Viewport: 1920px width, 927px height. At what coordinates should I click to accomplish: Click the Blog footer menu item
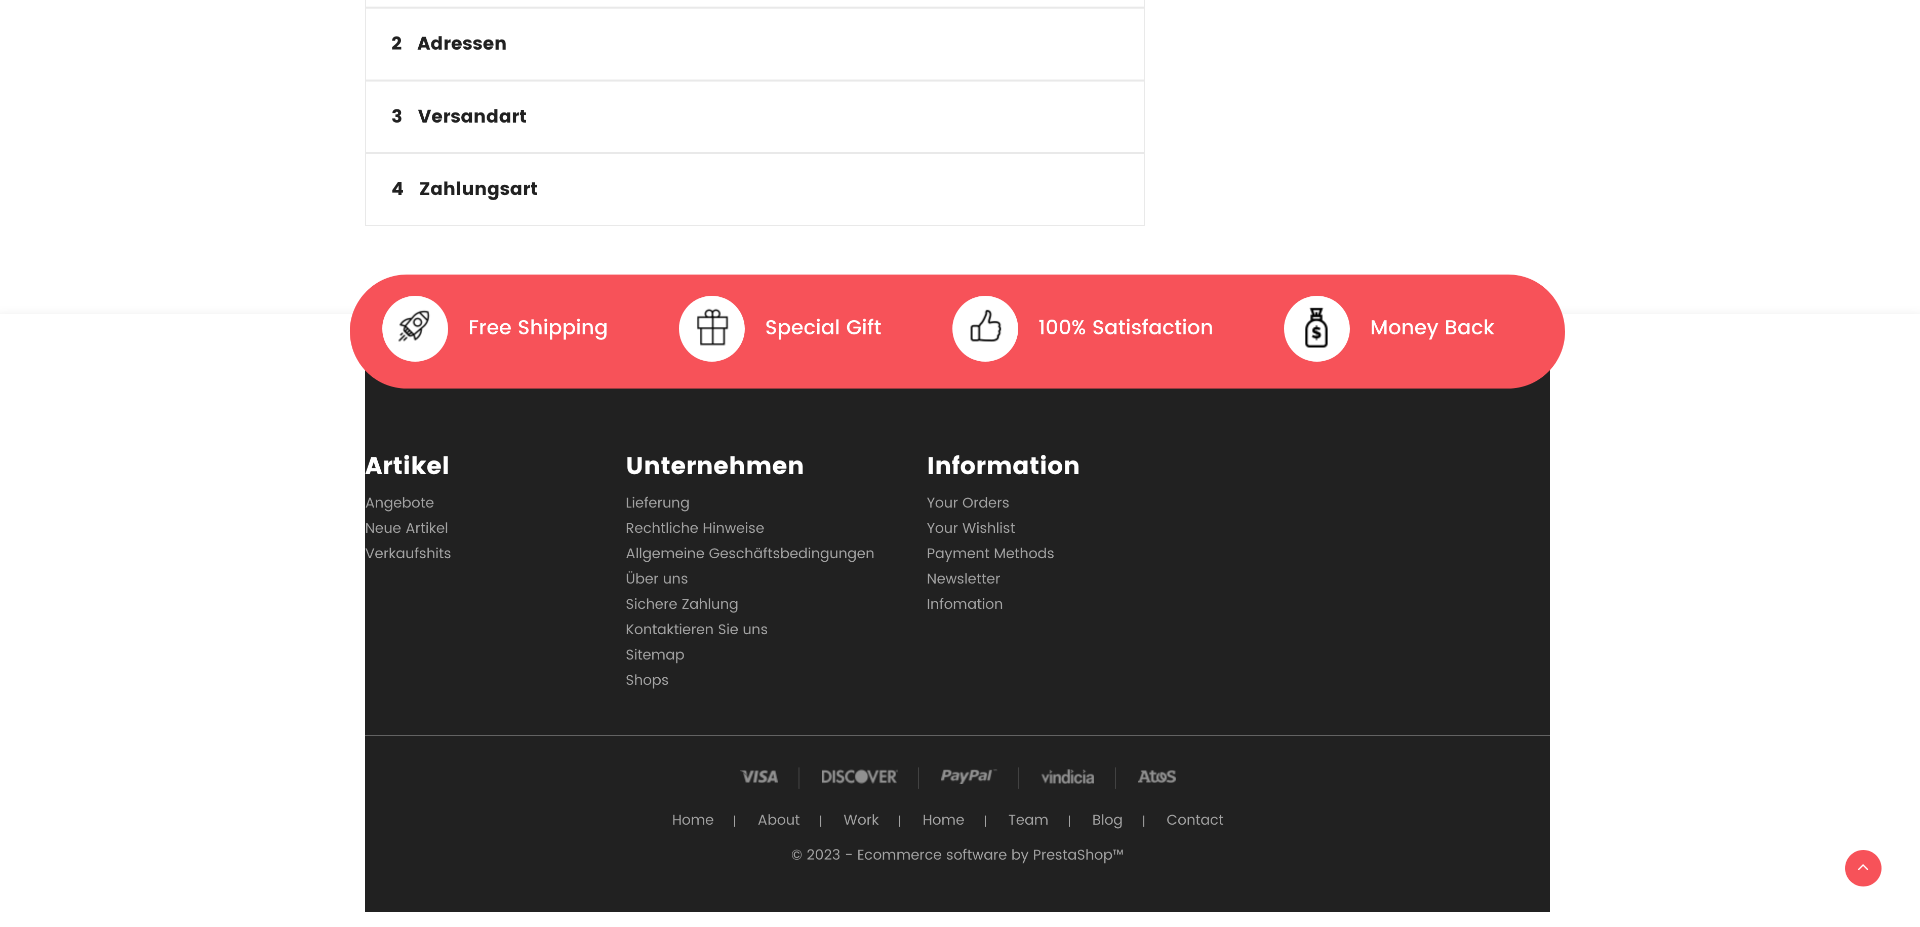click(1107, 820)
